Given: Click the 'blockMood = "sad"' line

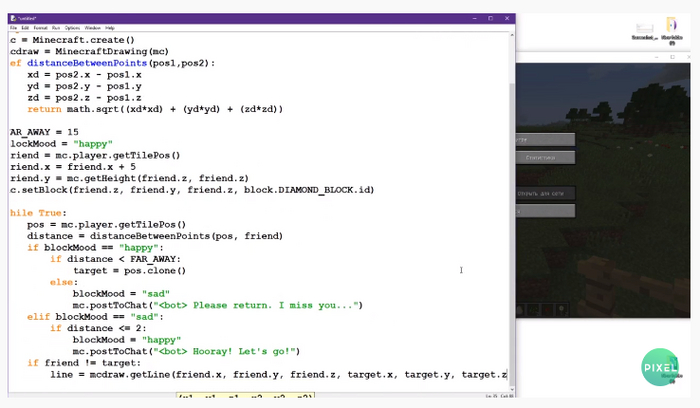Looking at the screenshot, I should coord(121,294).
